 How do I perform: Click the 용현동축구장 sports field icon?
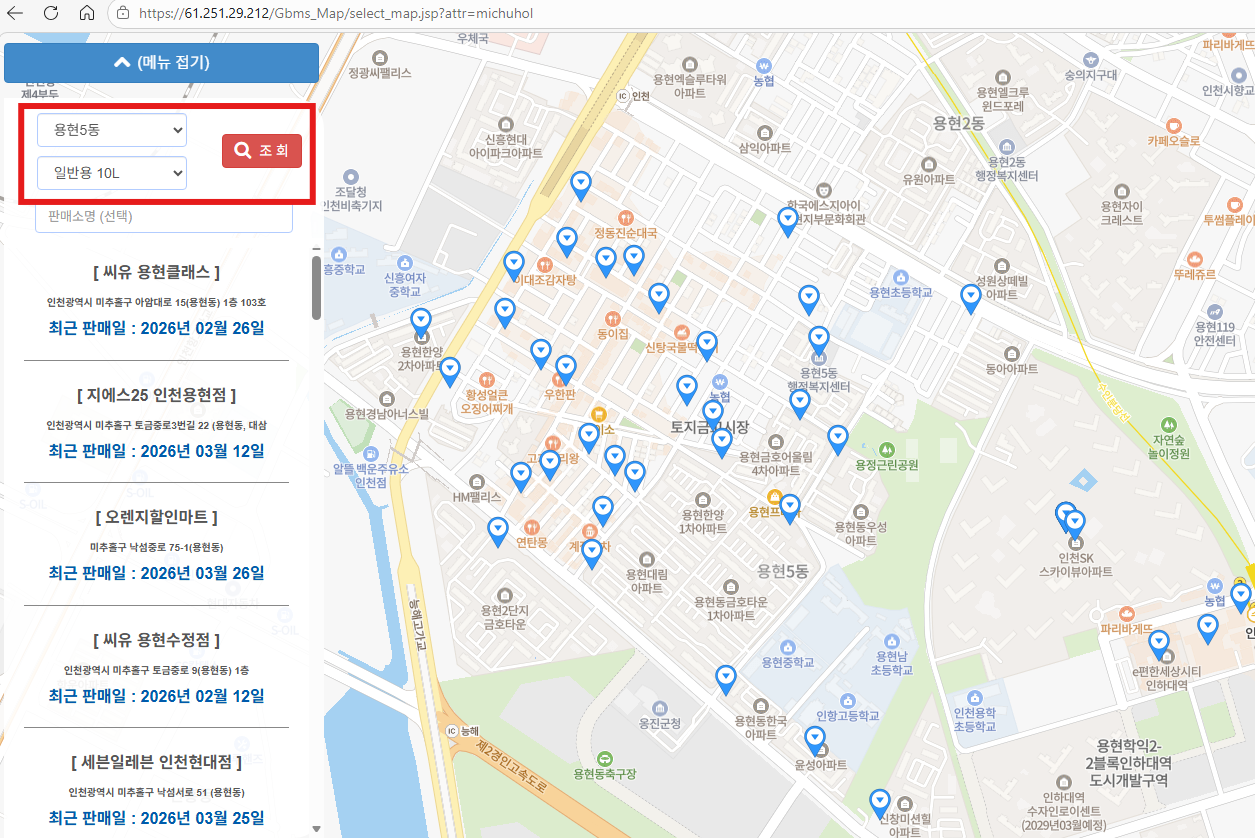point(604,757)
